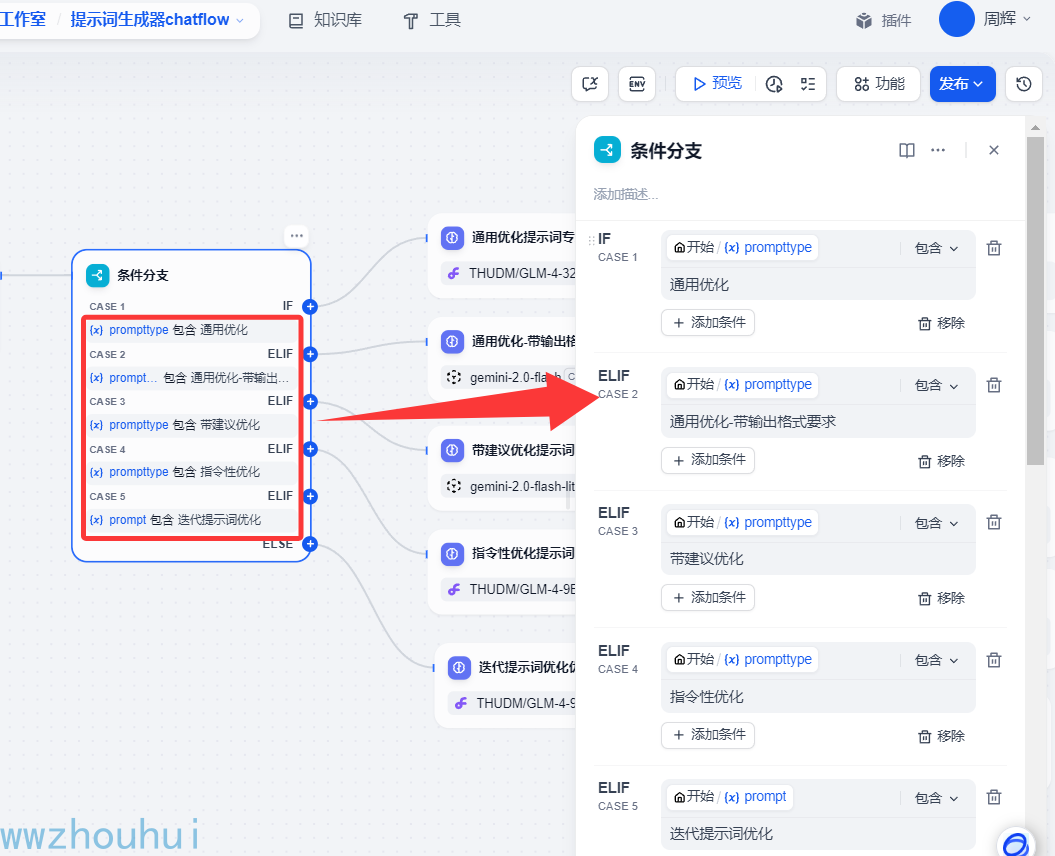Click plus handle on CASE 4 ELIF branch
The image size is (1055, 856).
(310, 449)
